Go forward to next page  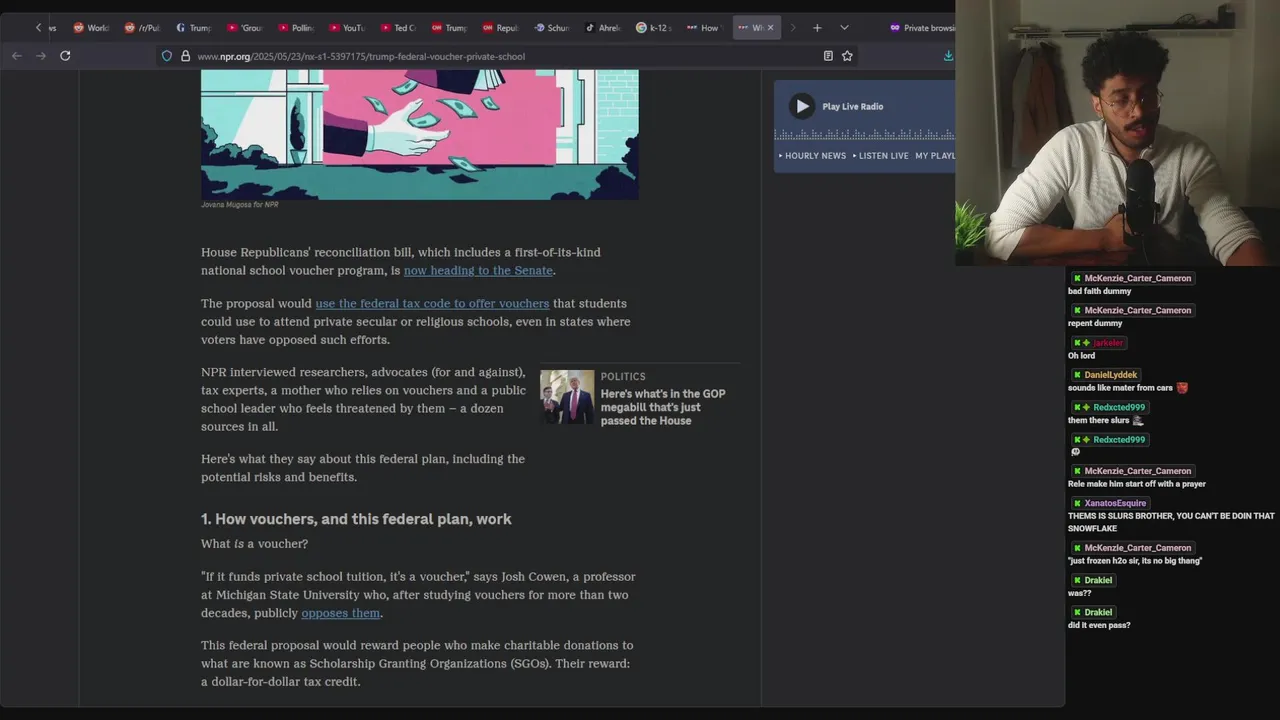(x=41, y=56)
